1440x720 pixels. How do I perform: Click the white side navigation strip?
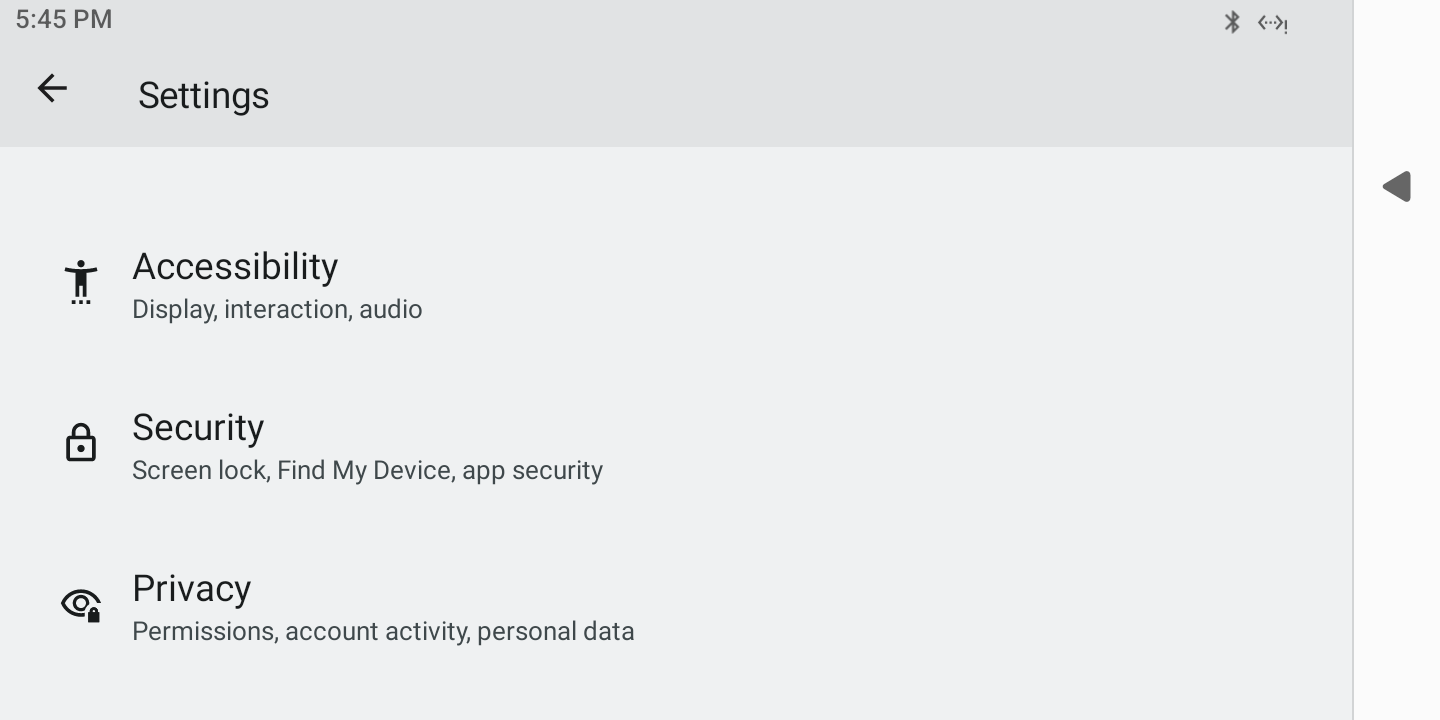[x=1397, y=450]
